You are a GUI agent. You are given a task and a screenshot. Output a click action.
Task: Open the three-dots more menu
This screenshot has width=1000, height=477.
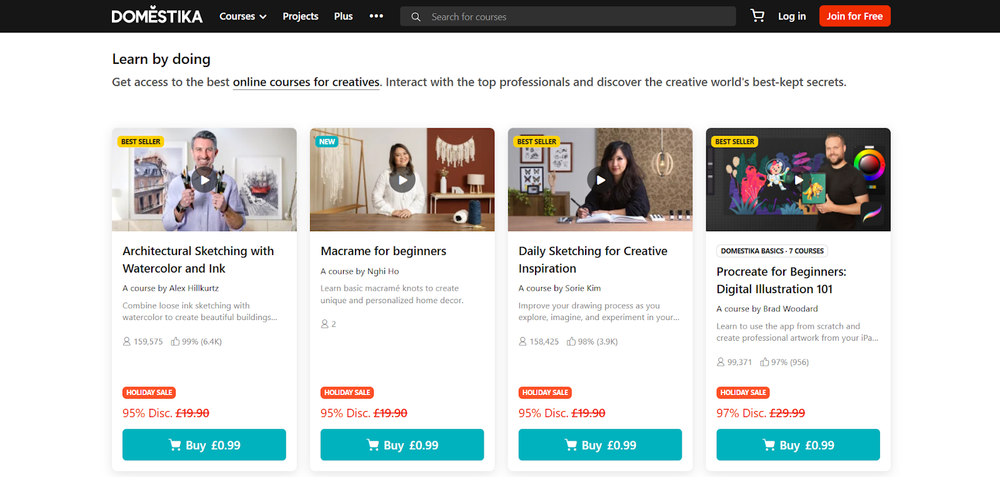[x=376, y=16]
